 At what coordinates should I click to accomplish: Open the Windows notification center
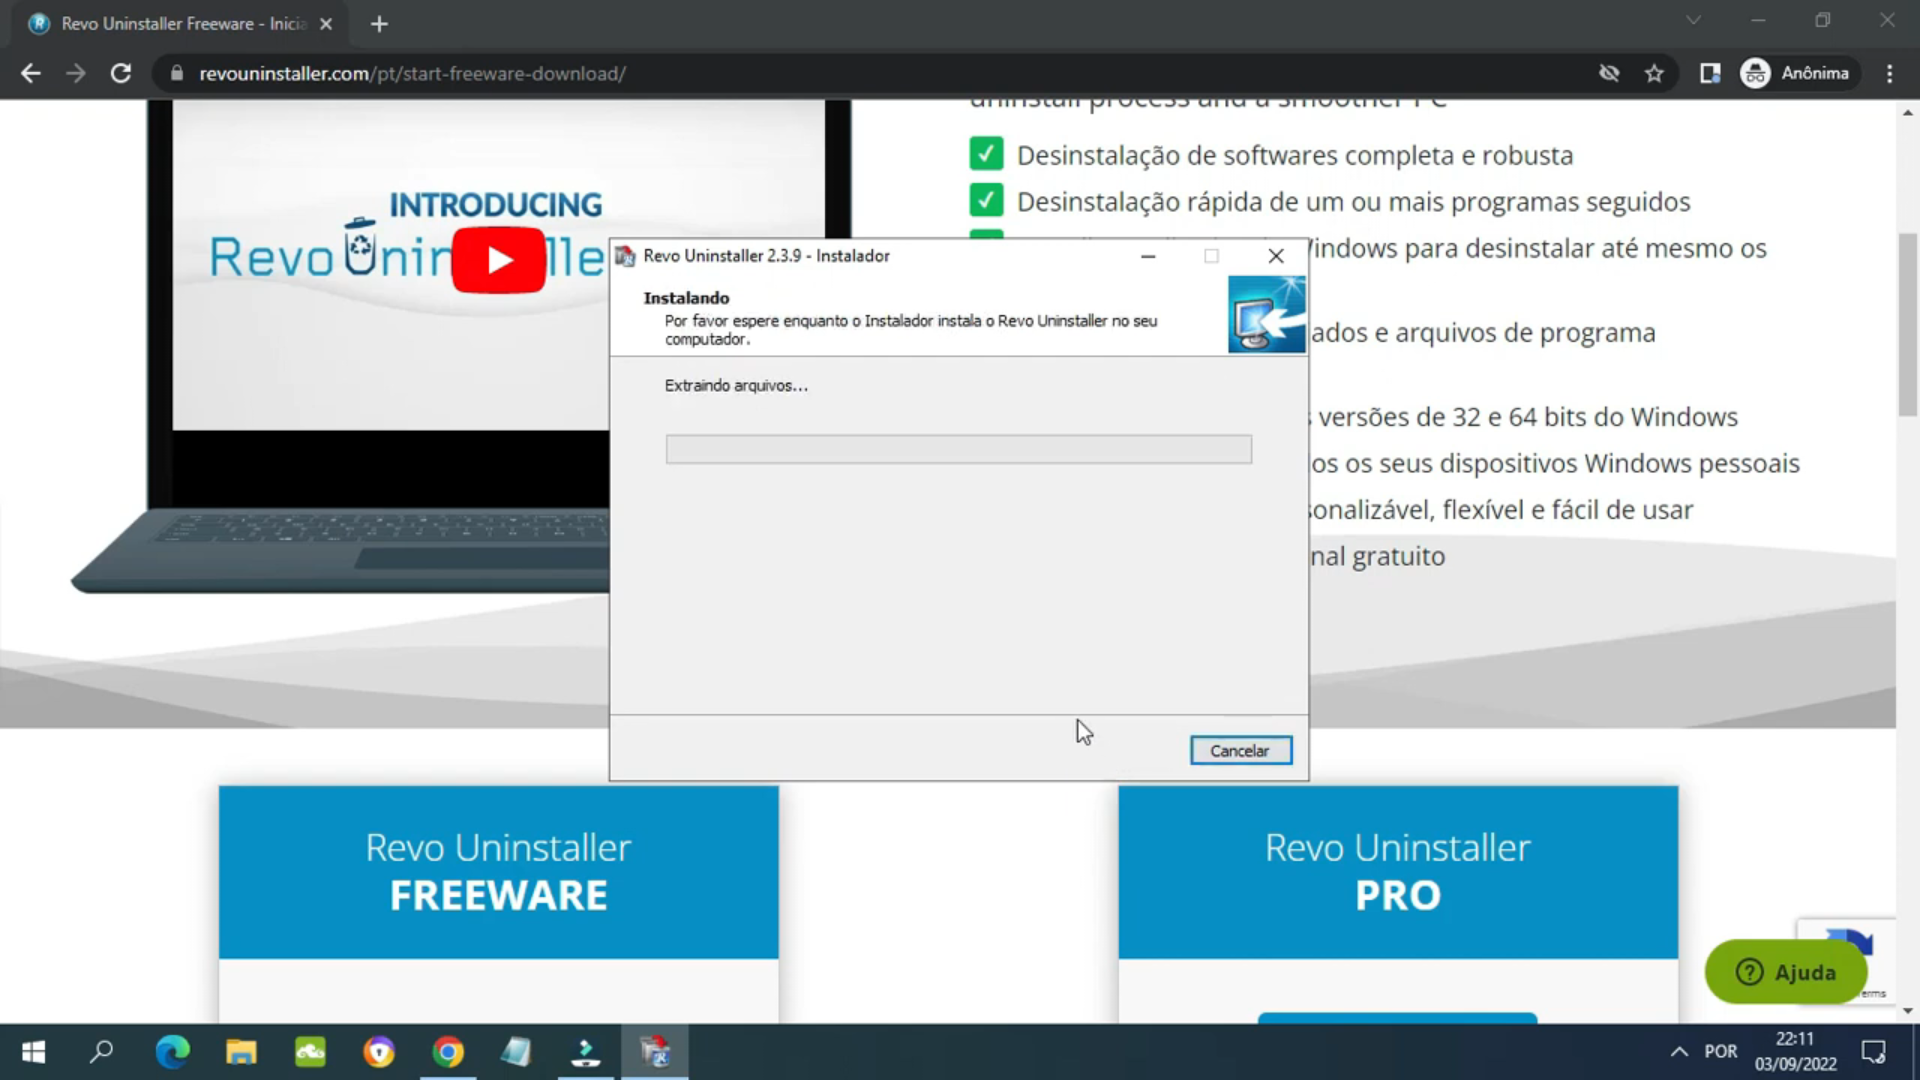[x=1873, y=1052]
